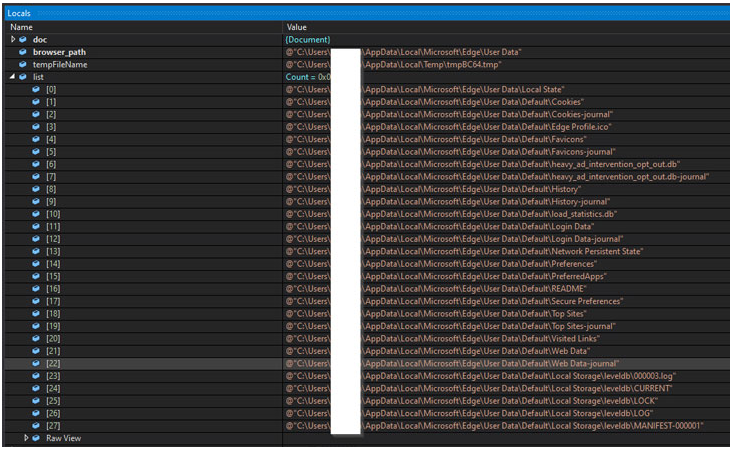Viewport: 734px width, 452px height.
Task: Select the Network Persistent State value
Action: 465,251
